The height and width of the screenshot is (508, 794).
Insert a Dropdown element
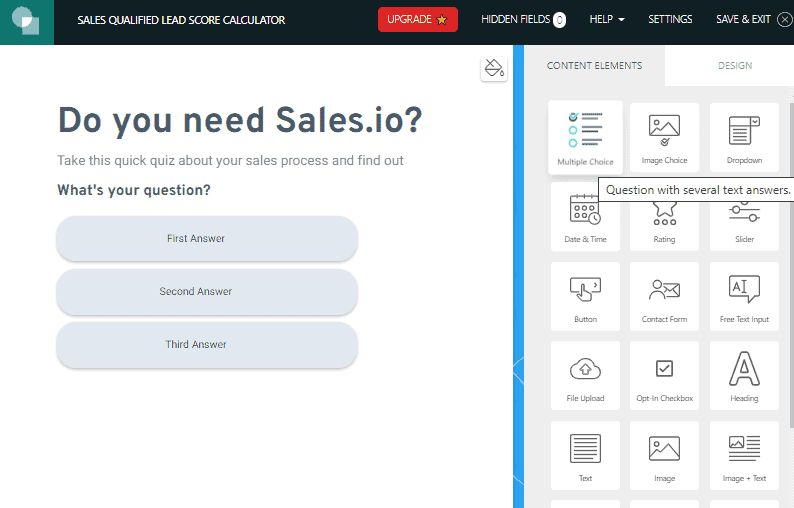pos(744,137)
